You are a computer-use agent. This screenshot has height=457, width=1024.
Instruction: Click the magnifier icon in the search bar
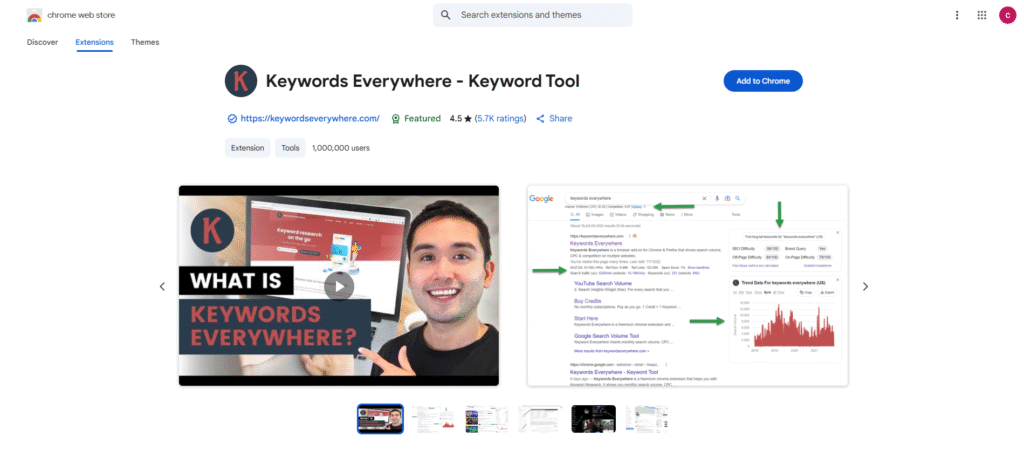coord(447,15)
